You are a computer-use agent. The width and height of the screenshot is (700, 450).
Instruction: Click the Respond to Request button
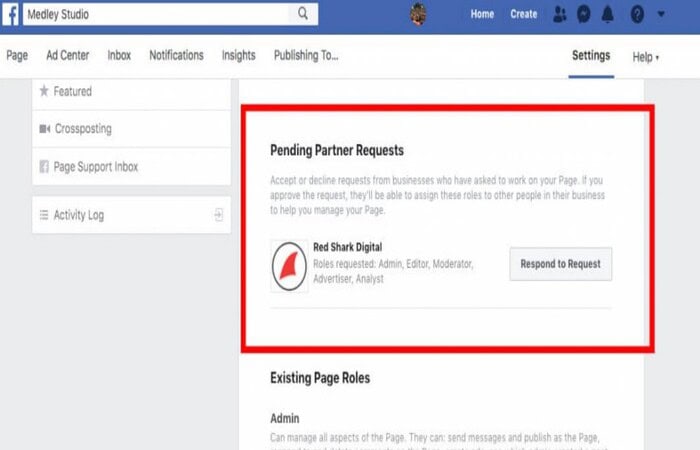coord(561,264)
